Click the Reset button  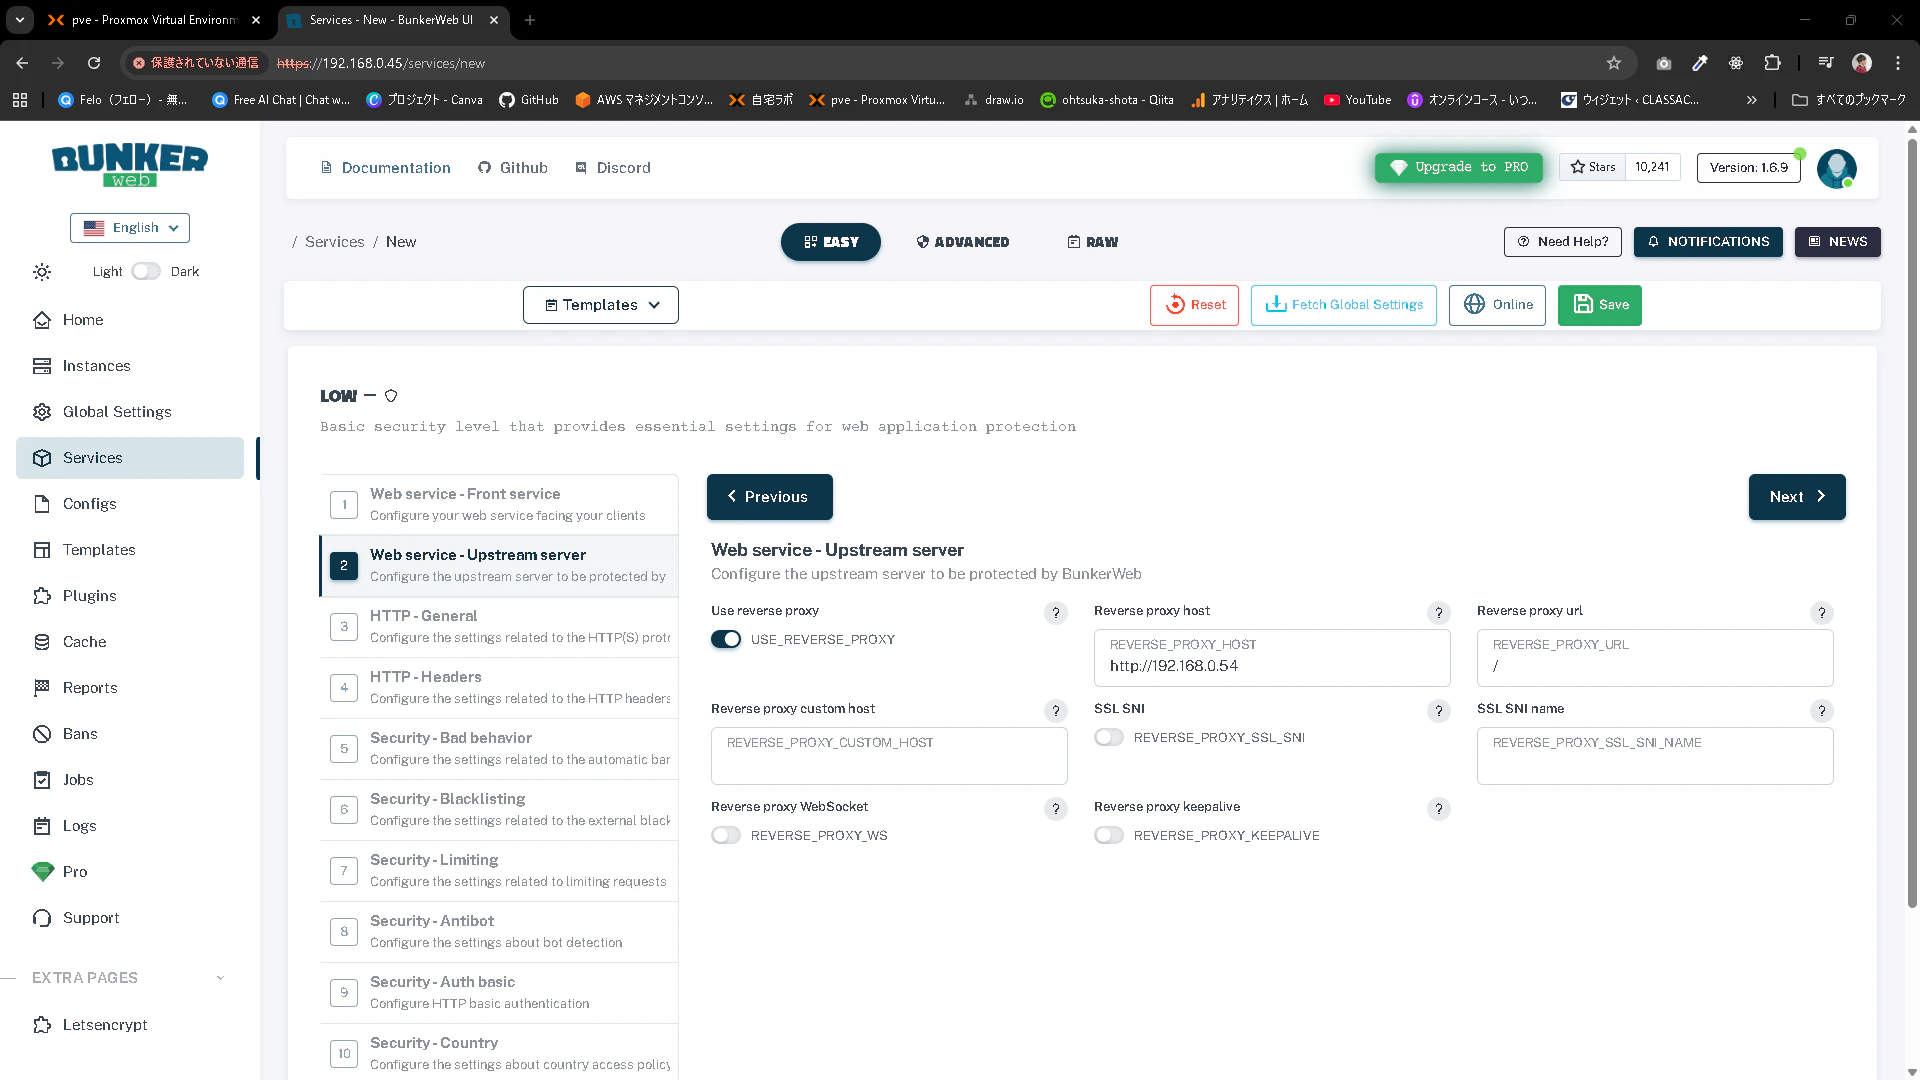[x=1194, y=305]
